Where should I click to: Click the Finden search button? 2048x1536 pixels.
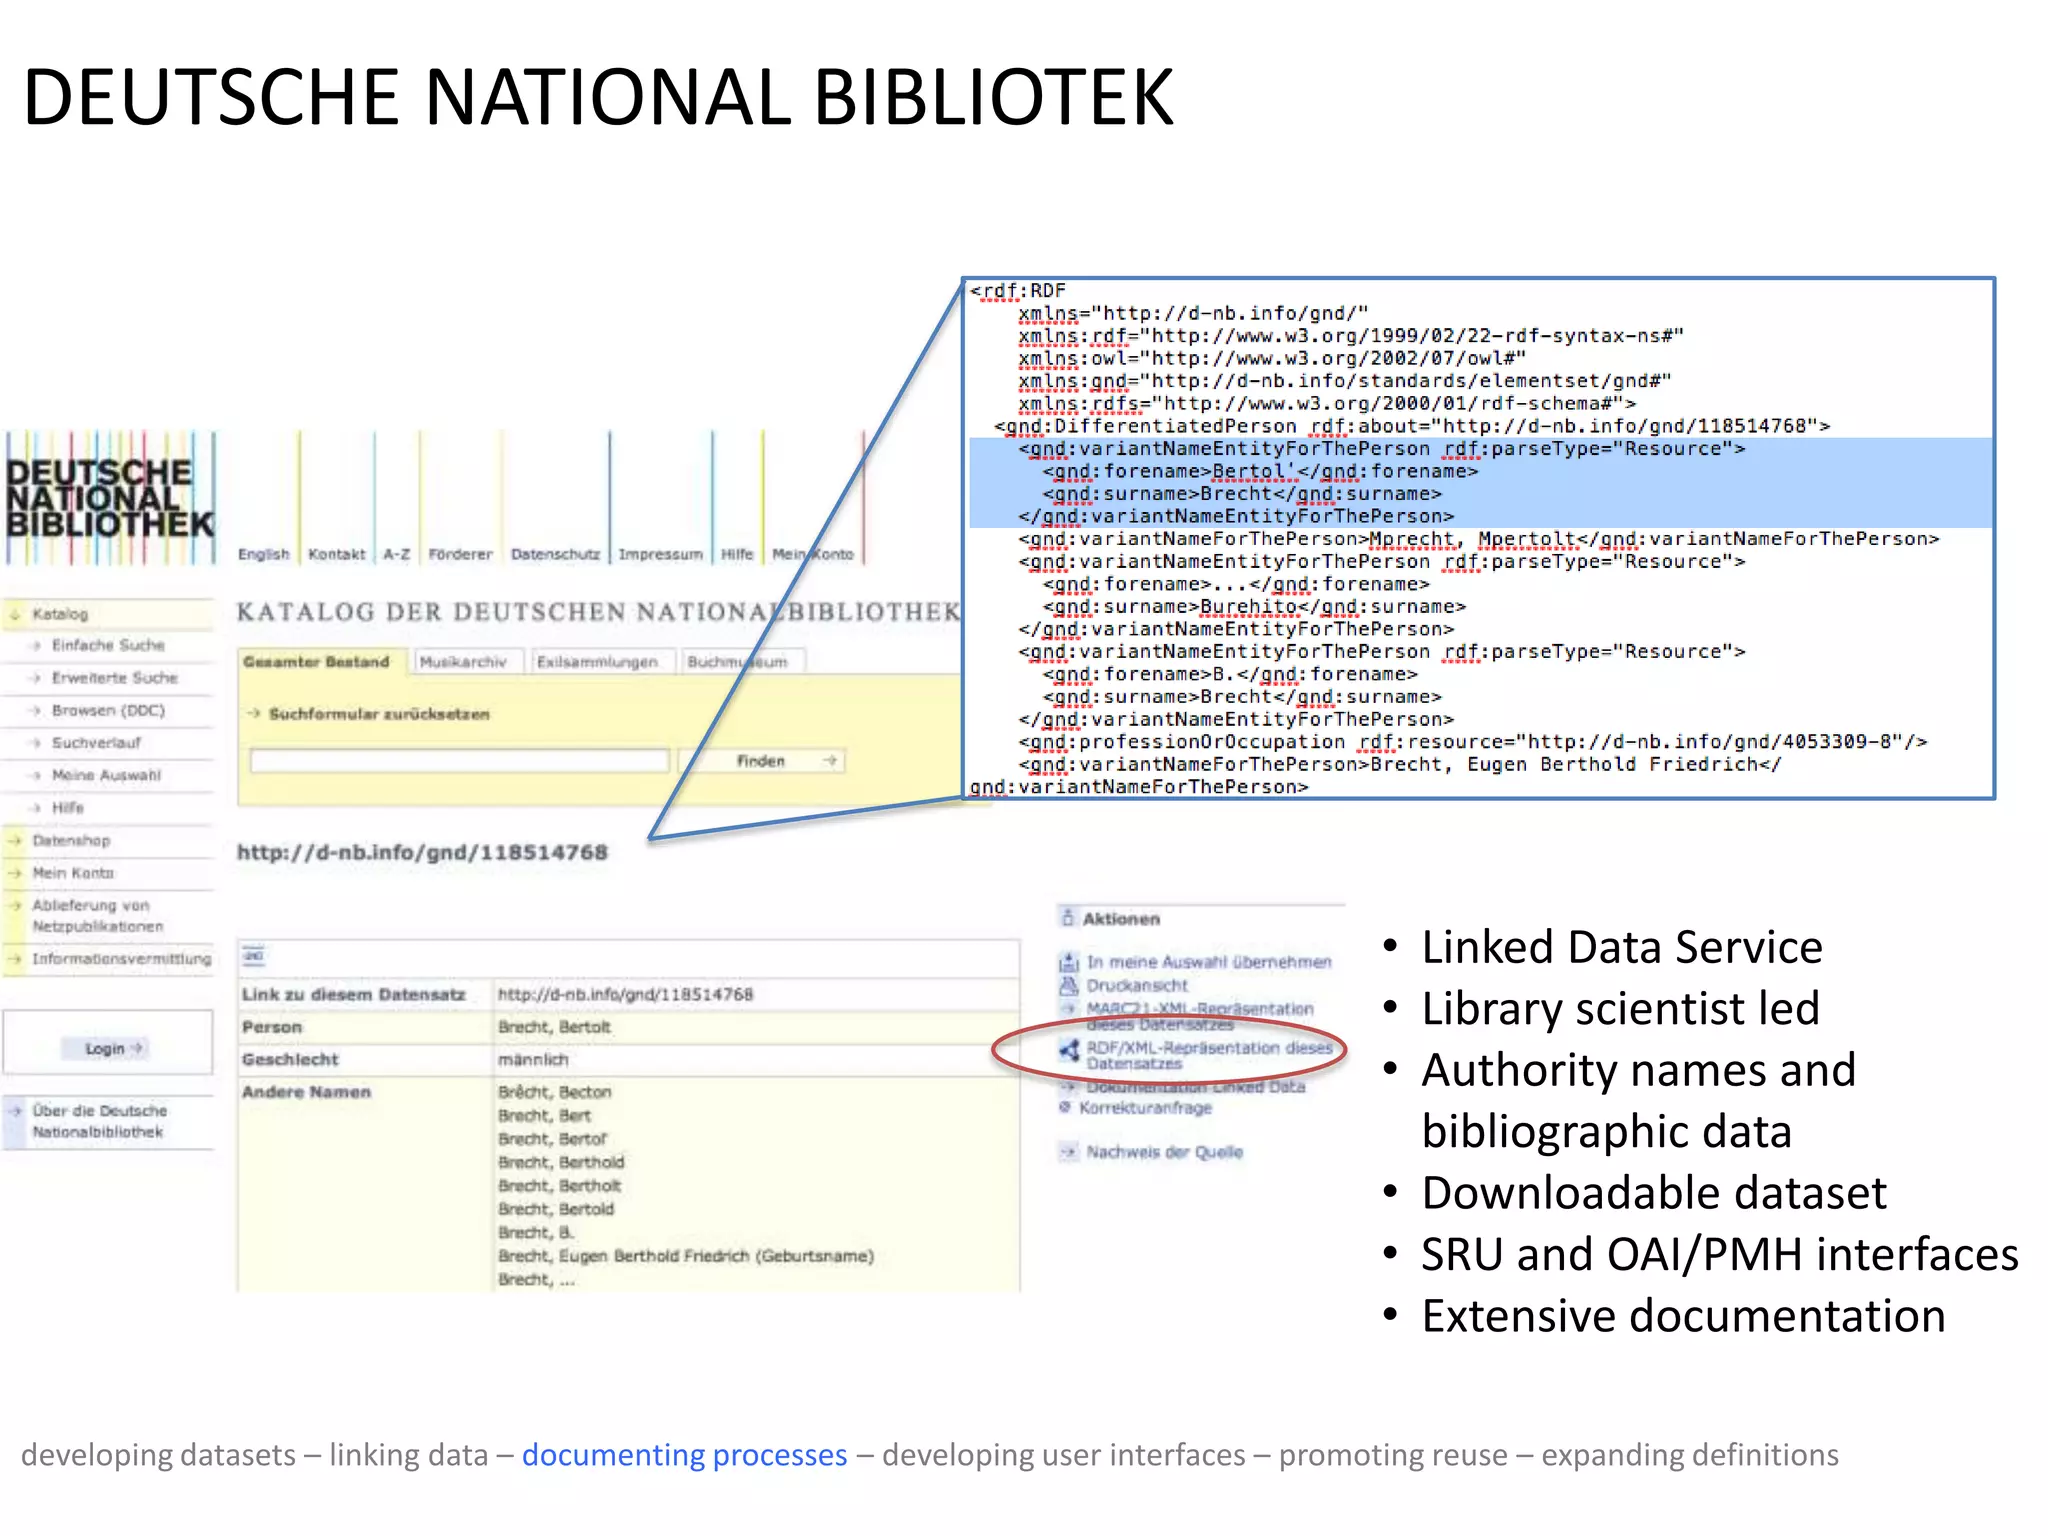click(x=761, y=761)
